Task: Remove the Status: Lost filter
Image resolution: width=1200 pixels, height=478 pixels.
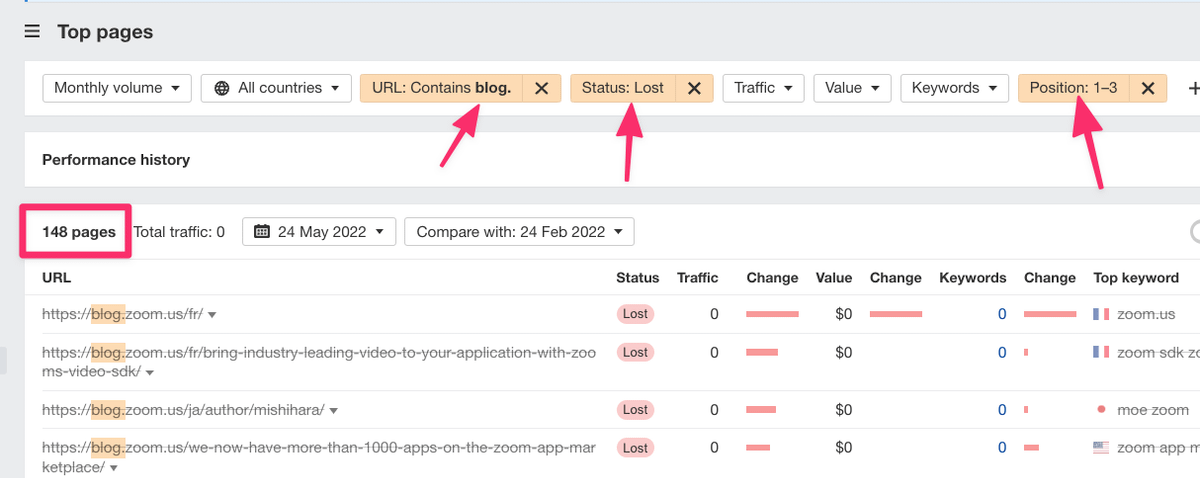Action: tap(694, 88)
